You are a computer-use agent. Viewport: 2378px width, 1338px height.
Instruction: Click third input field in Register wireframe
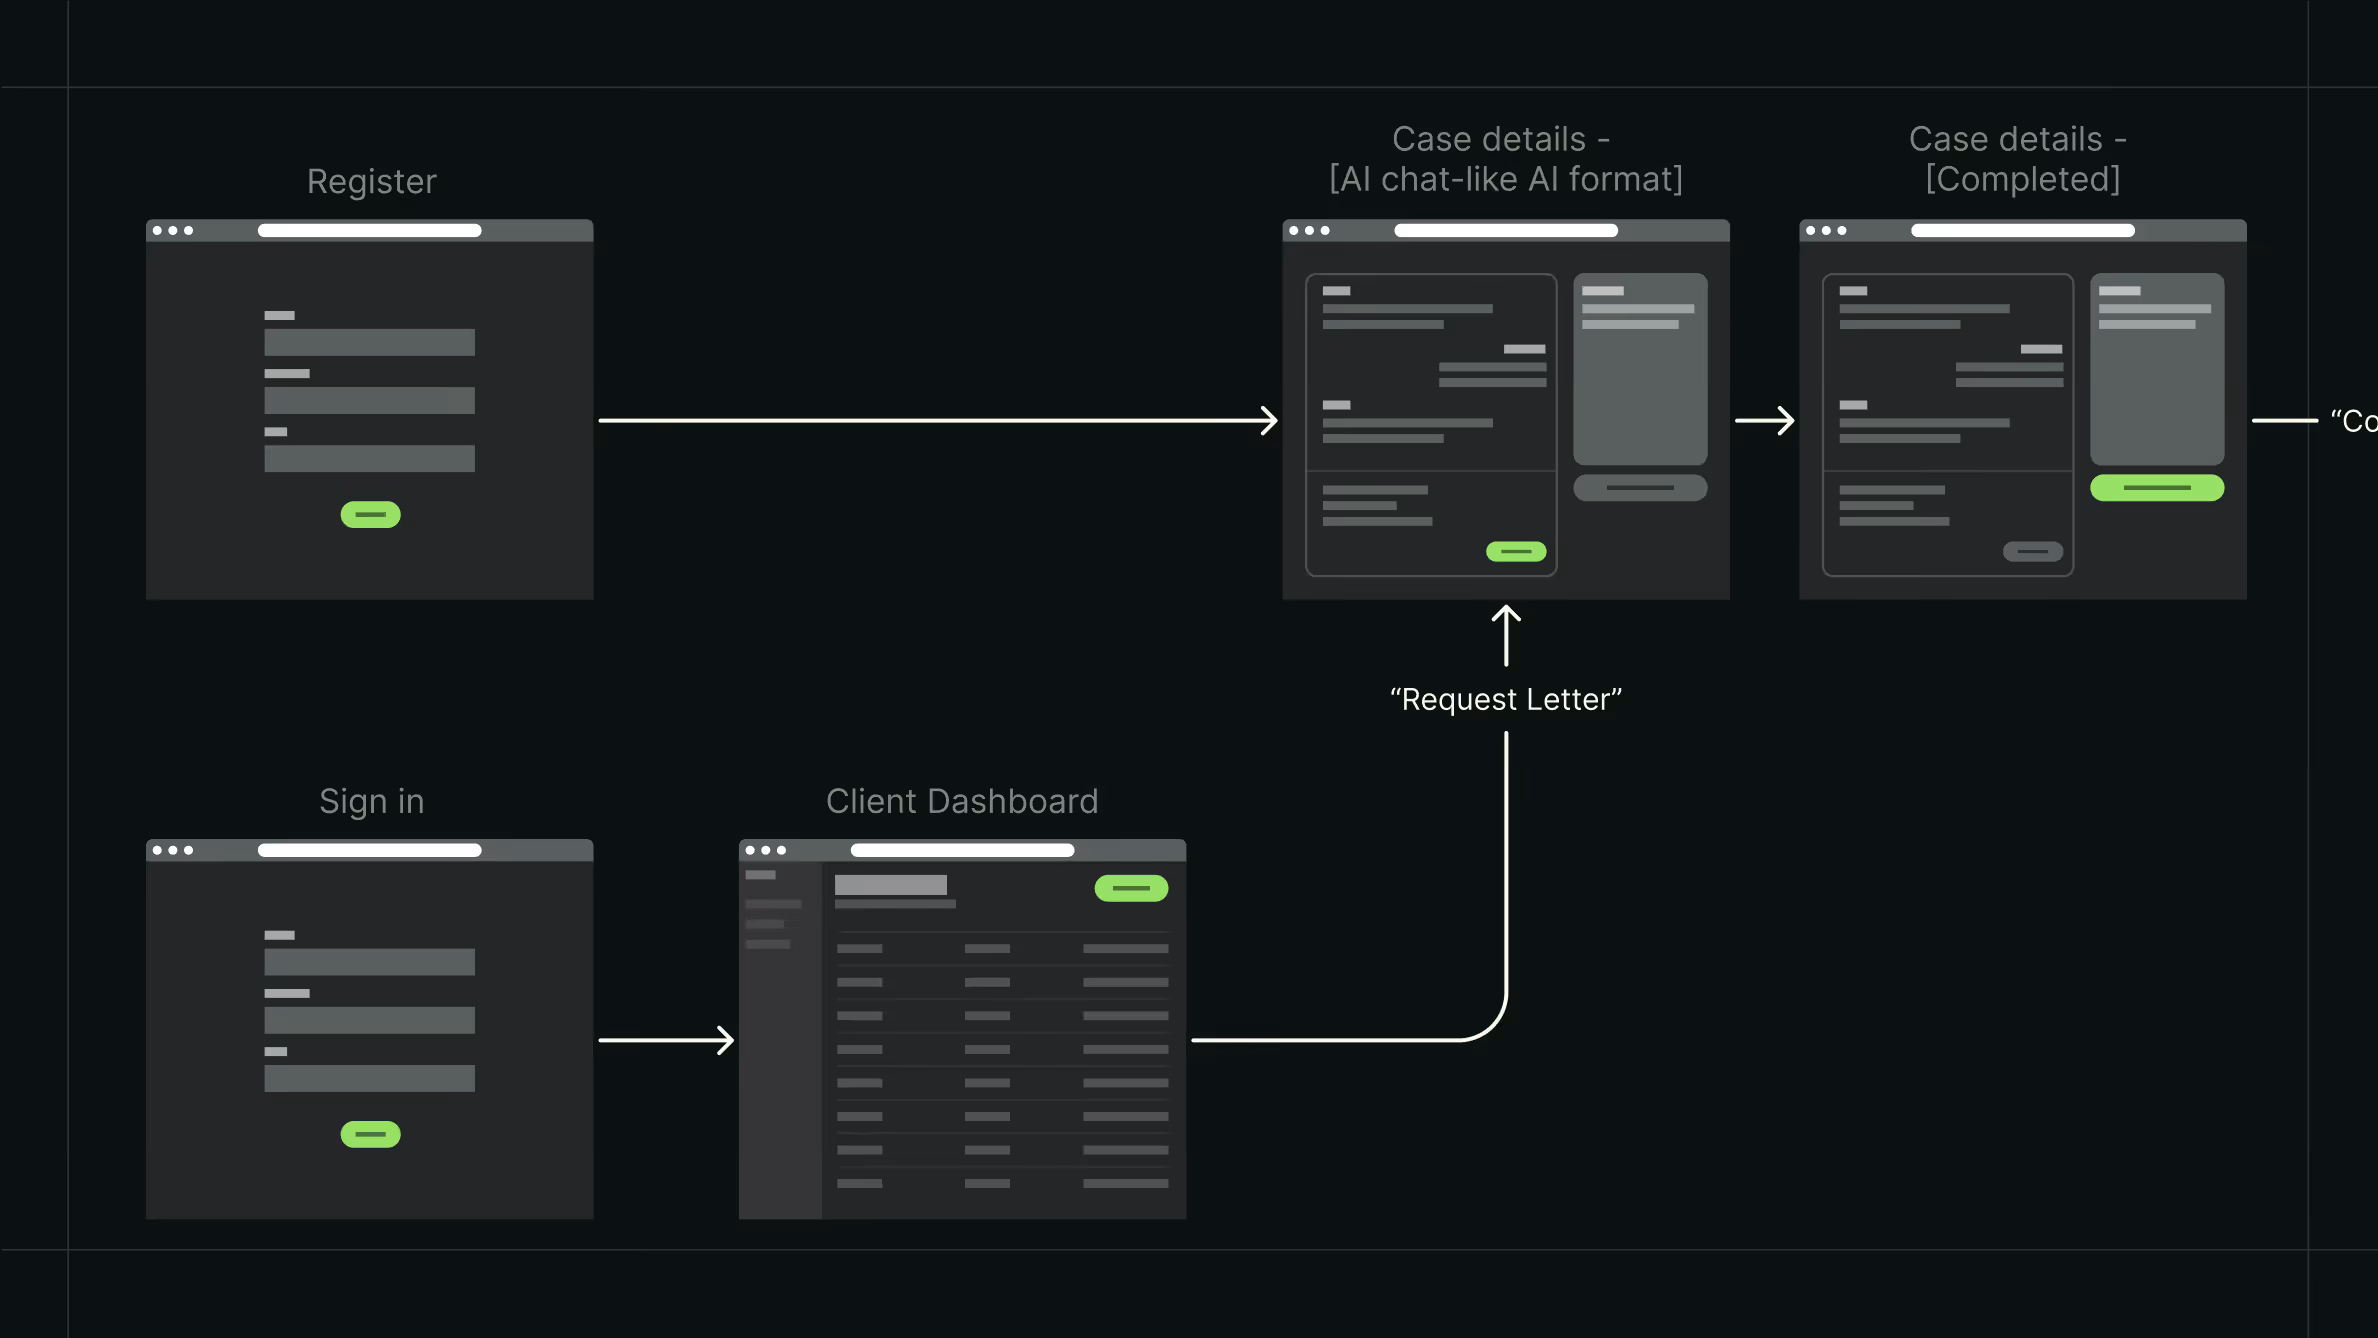(369, 458)
